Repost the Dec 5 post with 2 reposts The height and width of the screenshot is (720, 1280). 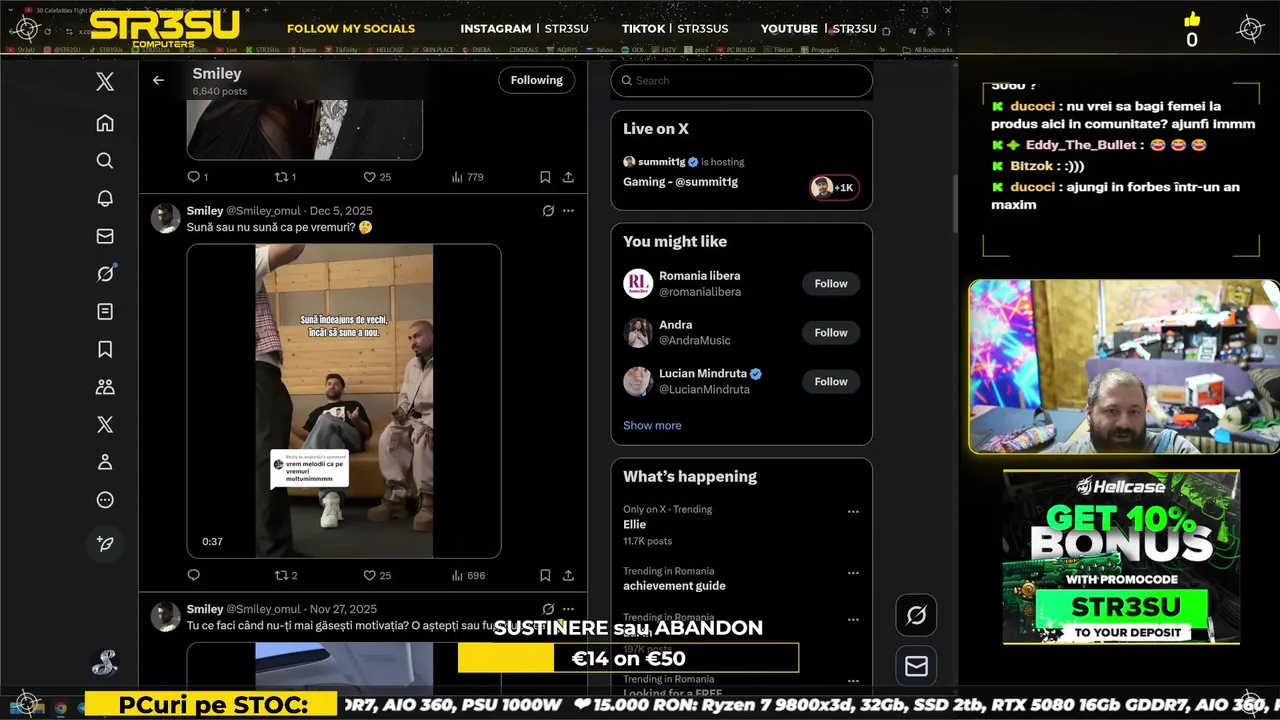[286, 575]
